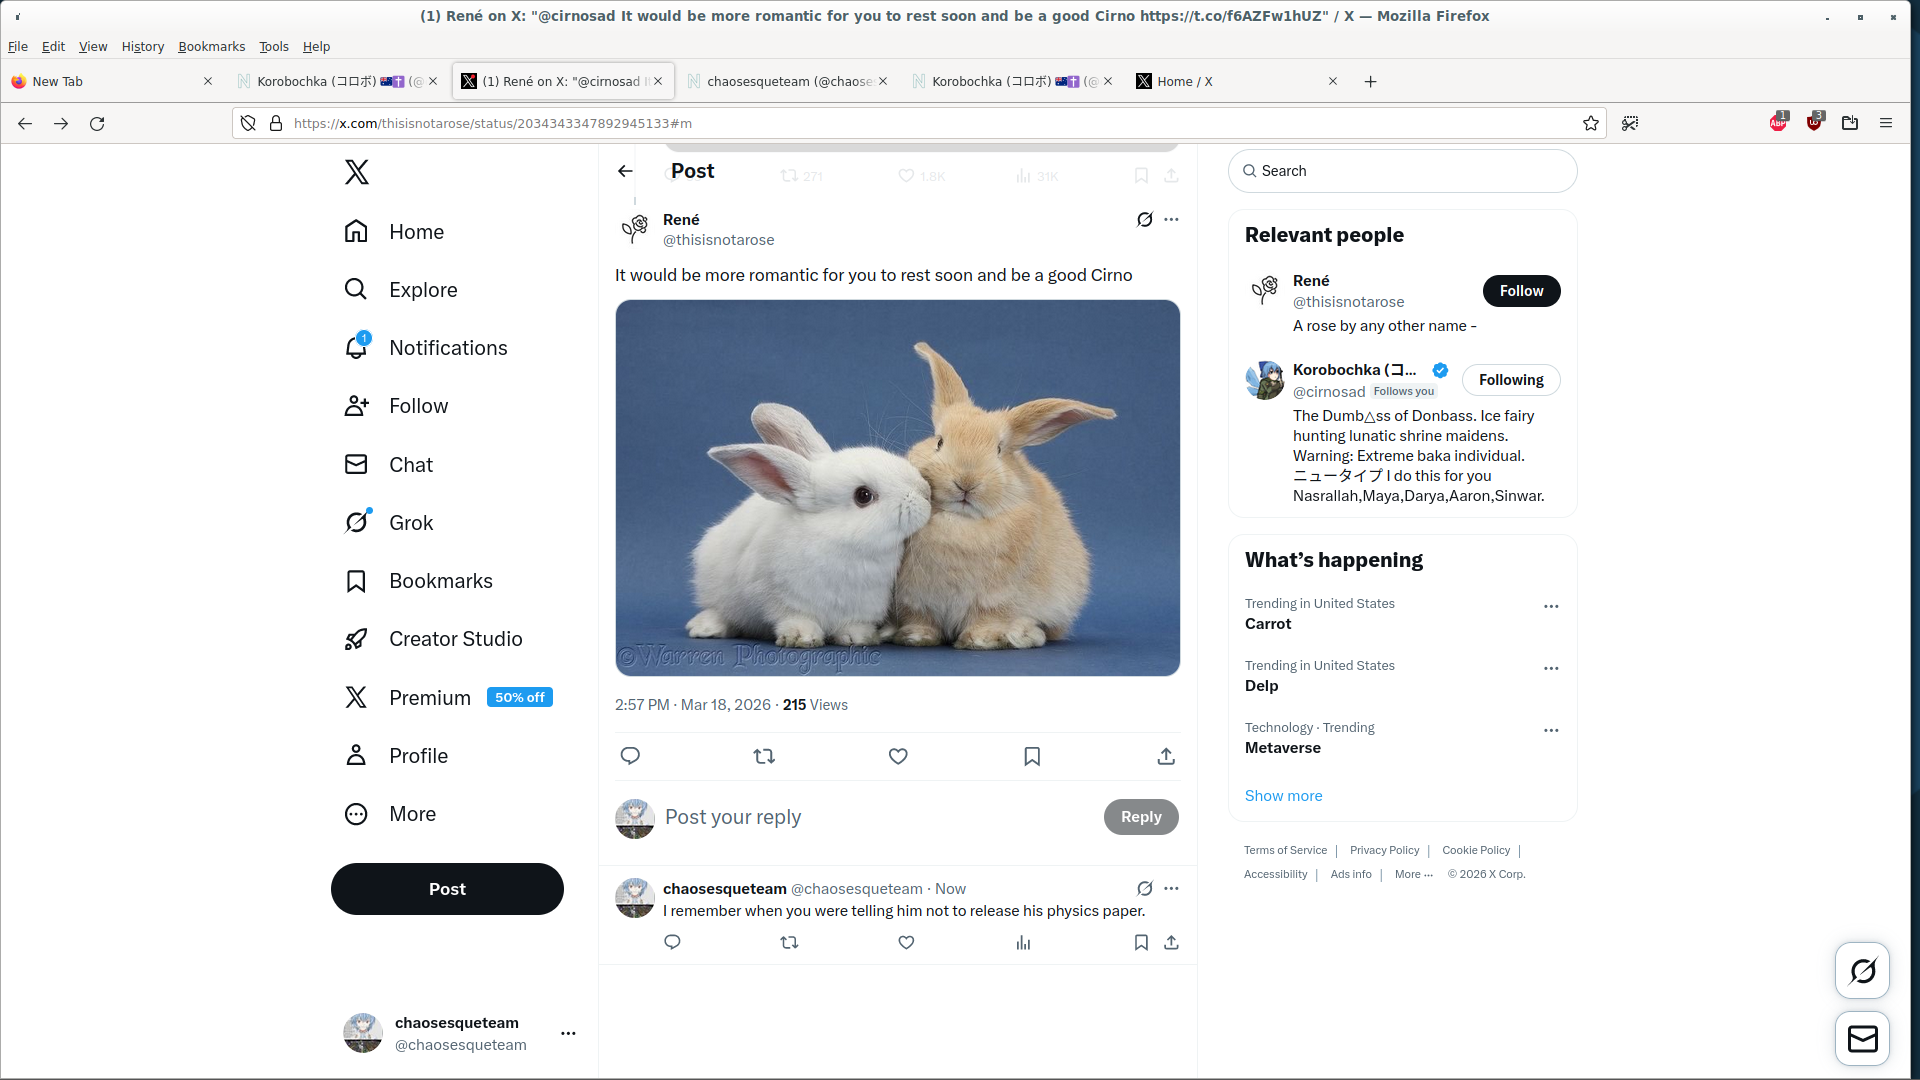Click the repost icon under the main post
Screen dimensions: 1920x1080
pos(764,757)
